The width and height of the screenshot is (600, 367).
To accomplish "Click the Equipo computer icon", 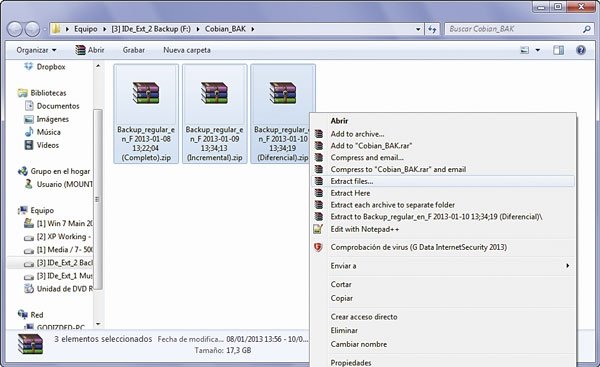I will [x=23, y=210].
